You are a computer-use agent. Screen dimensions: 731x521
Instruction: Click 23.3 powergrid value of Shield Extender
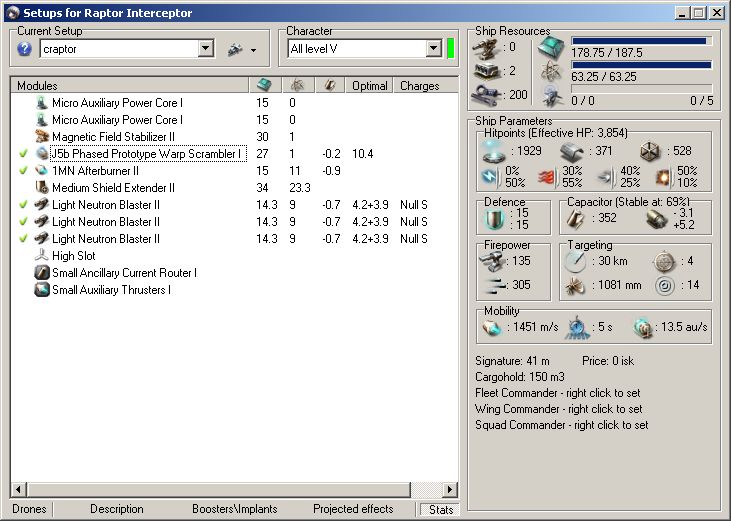pyautogui.click(x=300, y=188)
